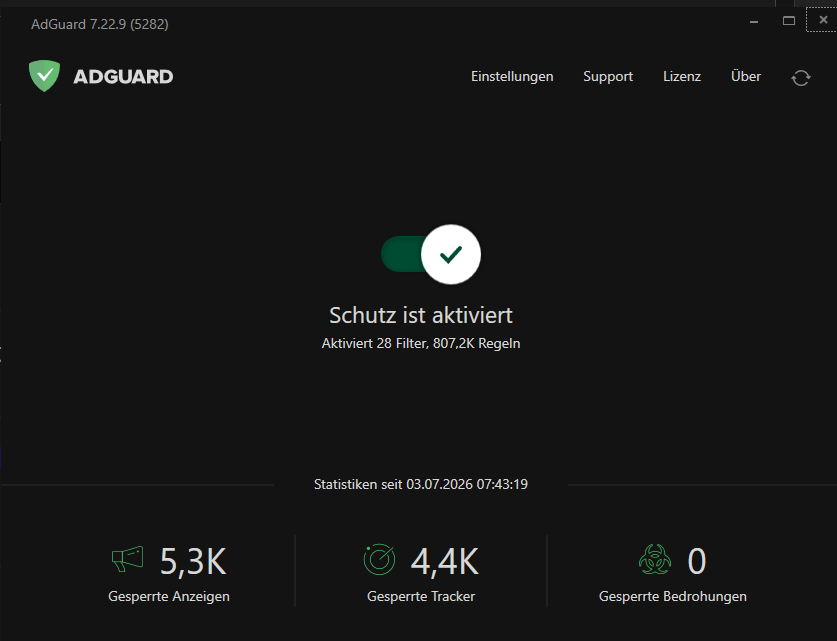Click the ADGUARD wordmark text

[x=123, y=76]
